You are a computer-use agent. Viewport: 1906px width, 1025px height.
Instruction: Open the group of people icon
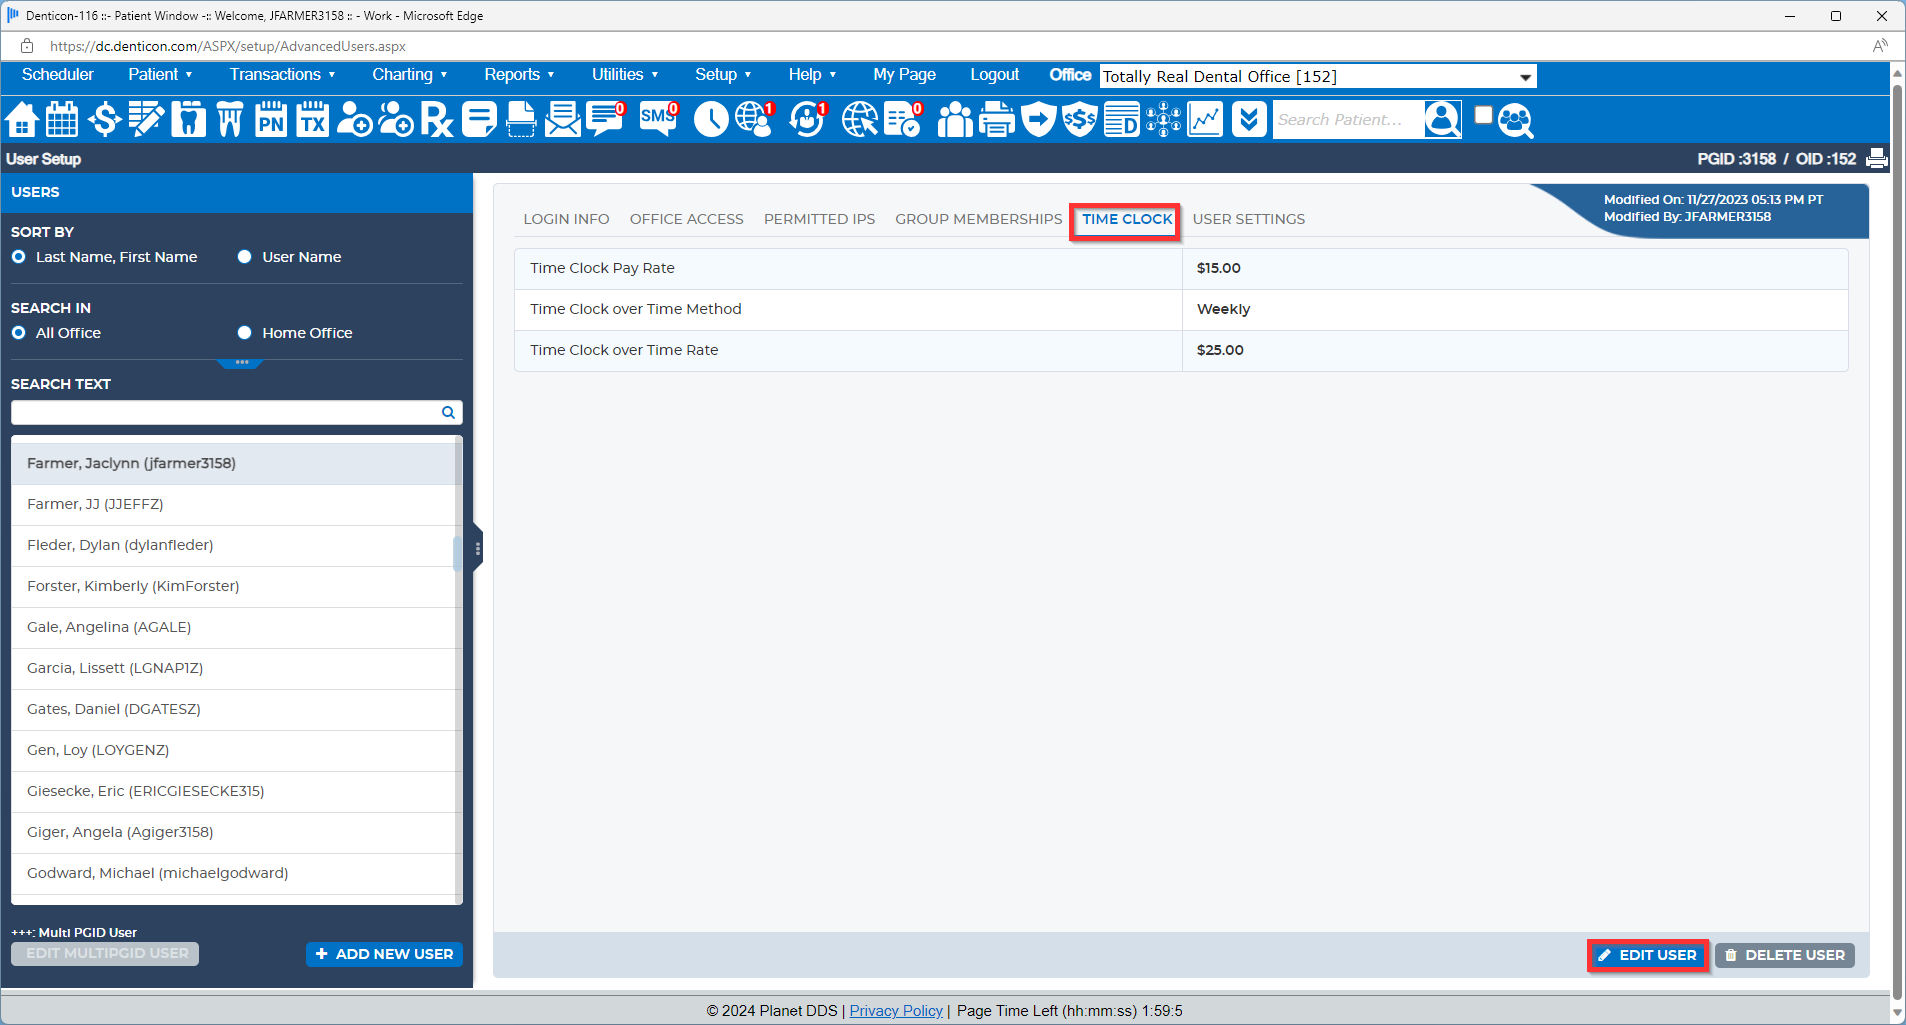coord(955,120)
